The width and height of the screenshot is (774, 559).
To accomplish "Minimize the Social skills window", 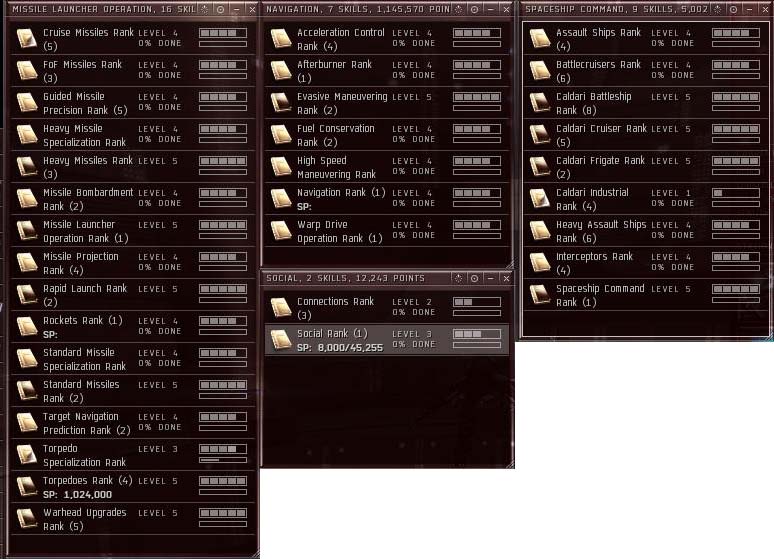I will (x=490, y=279).
